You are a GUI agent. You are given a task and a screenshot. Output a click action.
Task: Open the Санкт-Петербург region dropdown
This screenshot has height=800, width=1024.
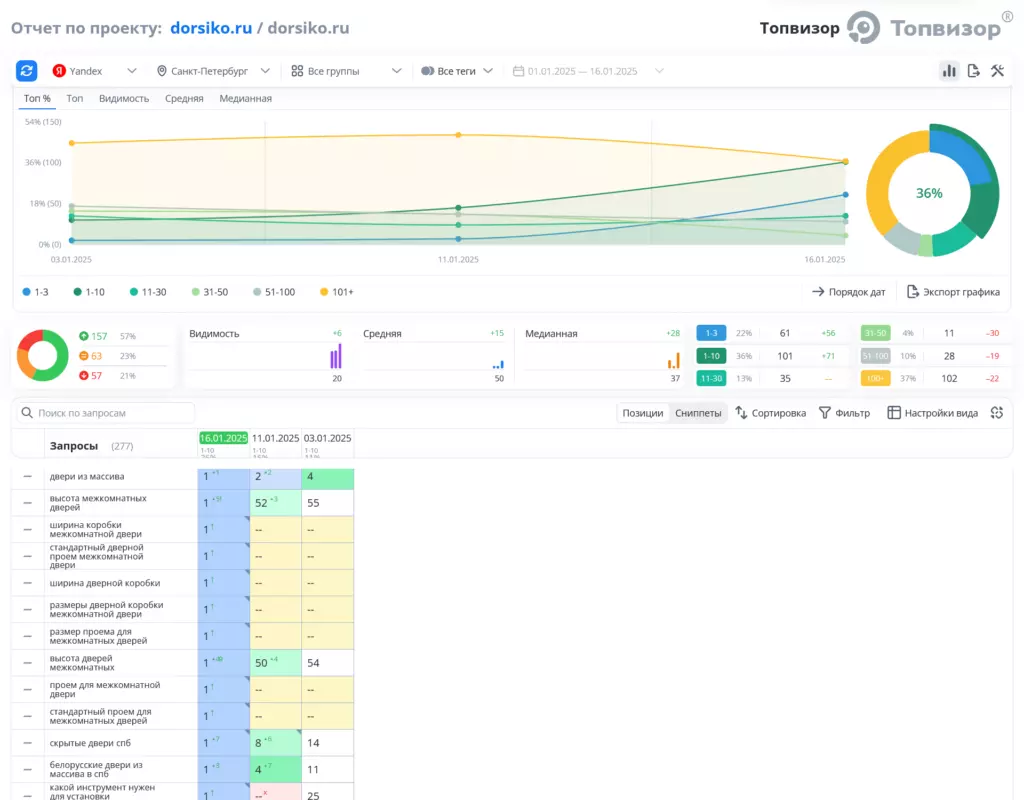coord(213,71)
